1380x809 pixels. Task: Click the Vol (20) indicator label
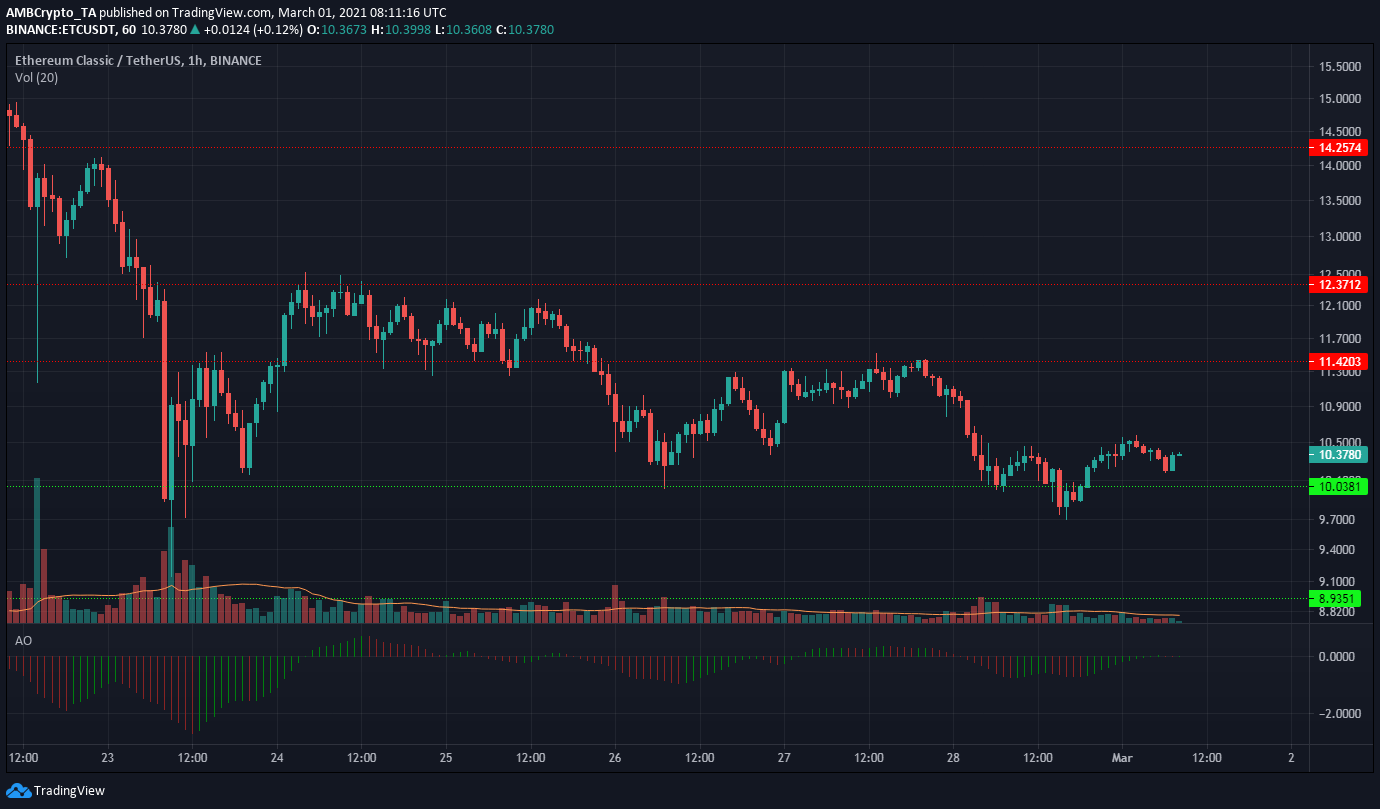click(x=36, y=77)
